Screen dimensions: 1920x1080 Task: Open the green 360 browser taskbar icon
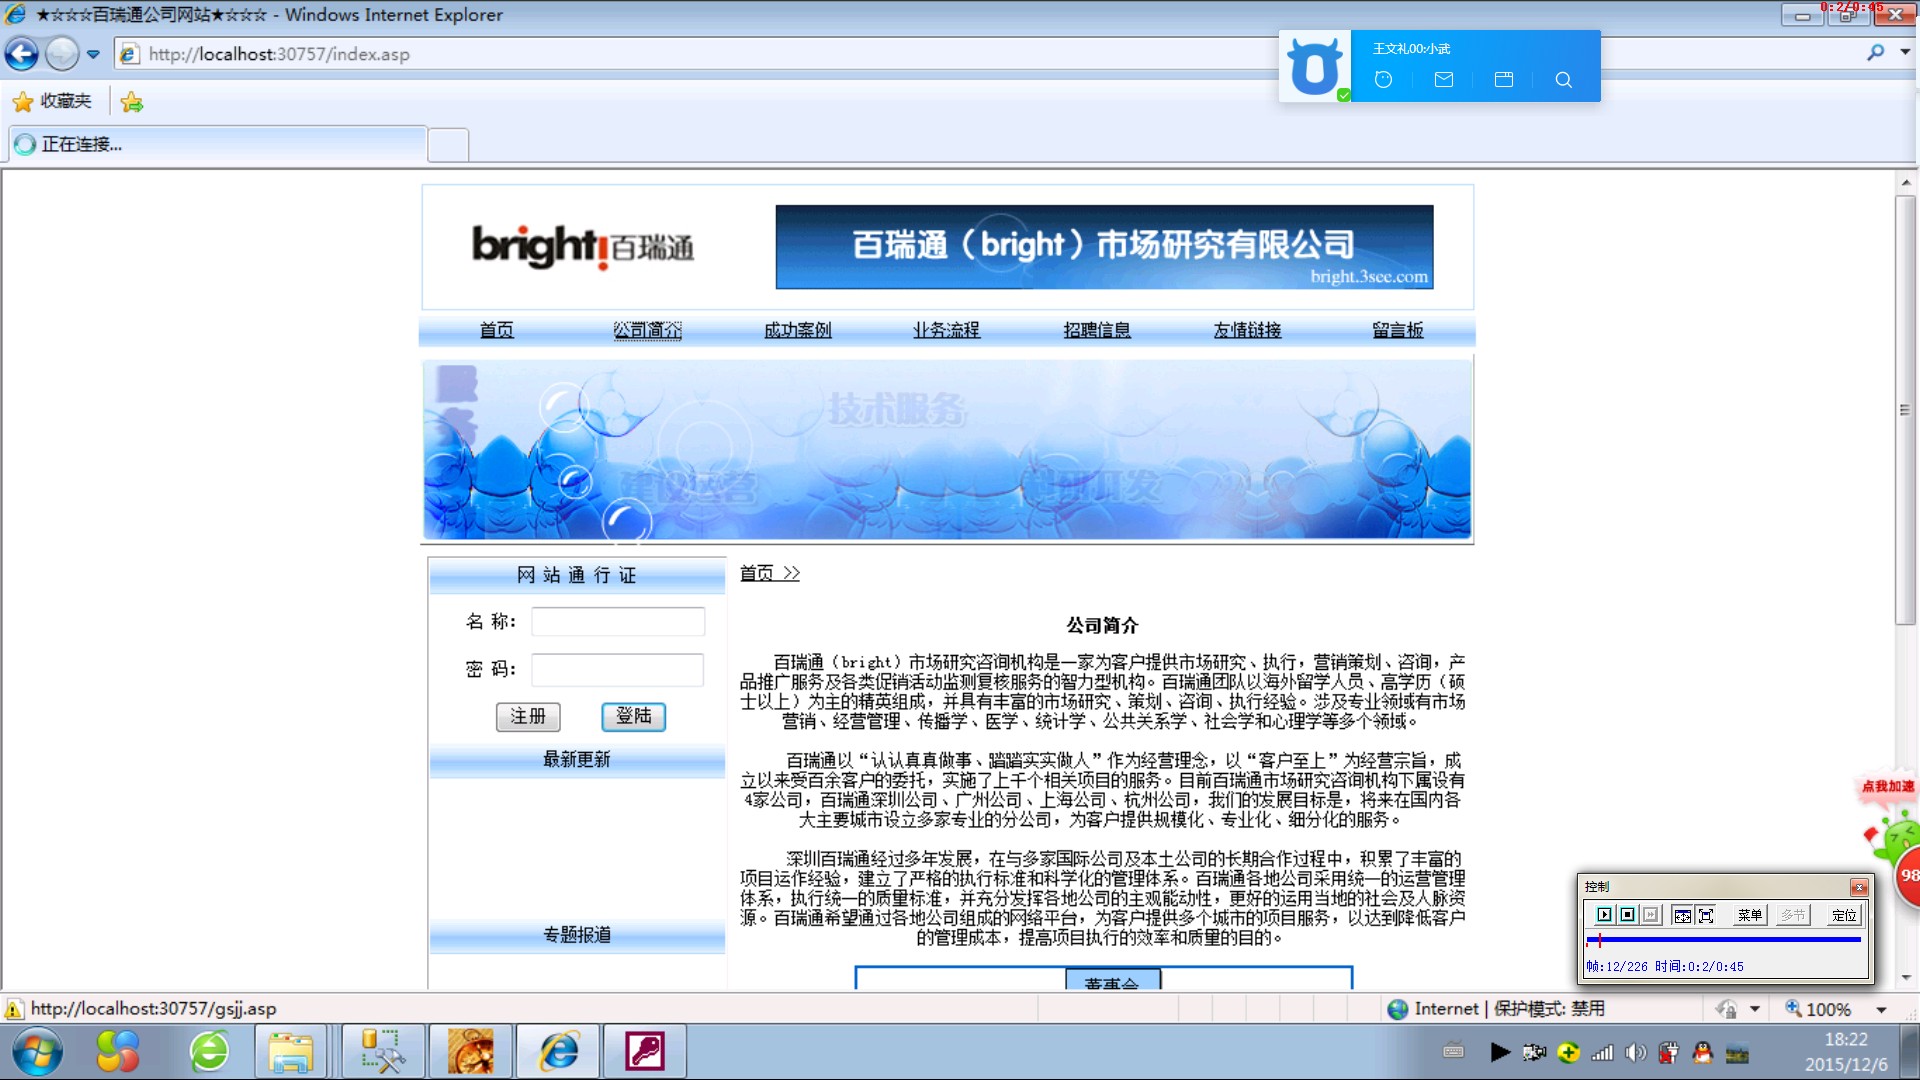pos(209,1052)
